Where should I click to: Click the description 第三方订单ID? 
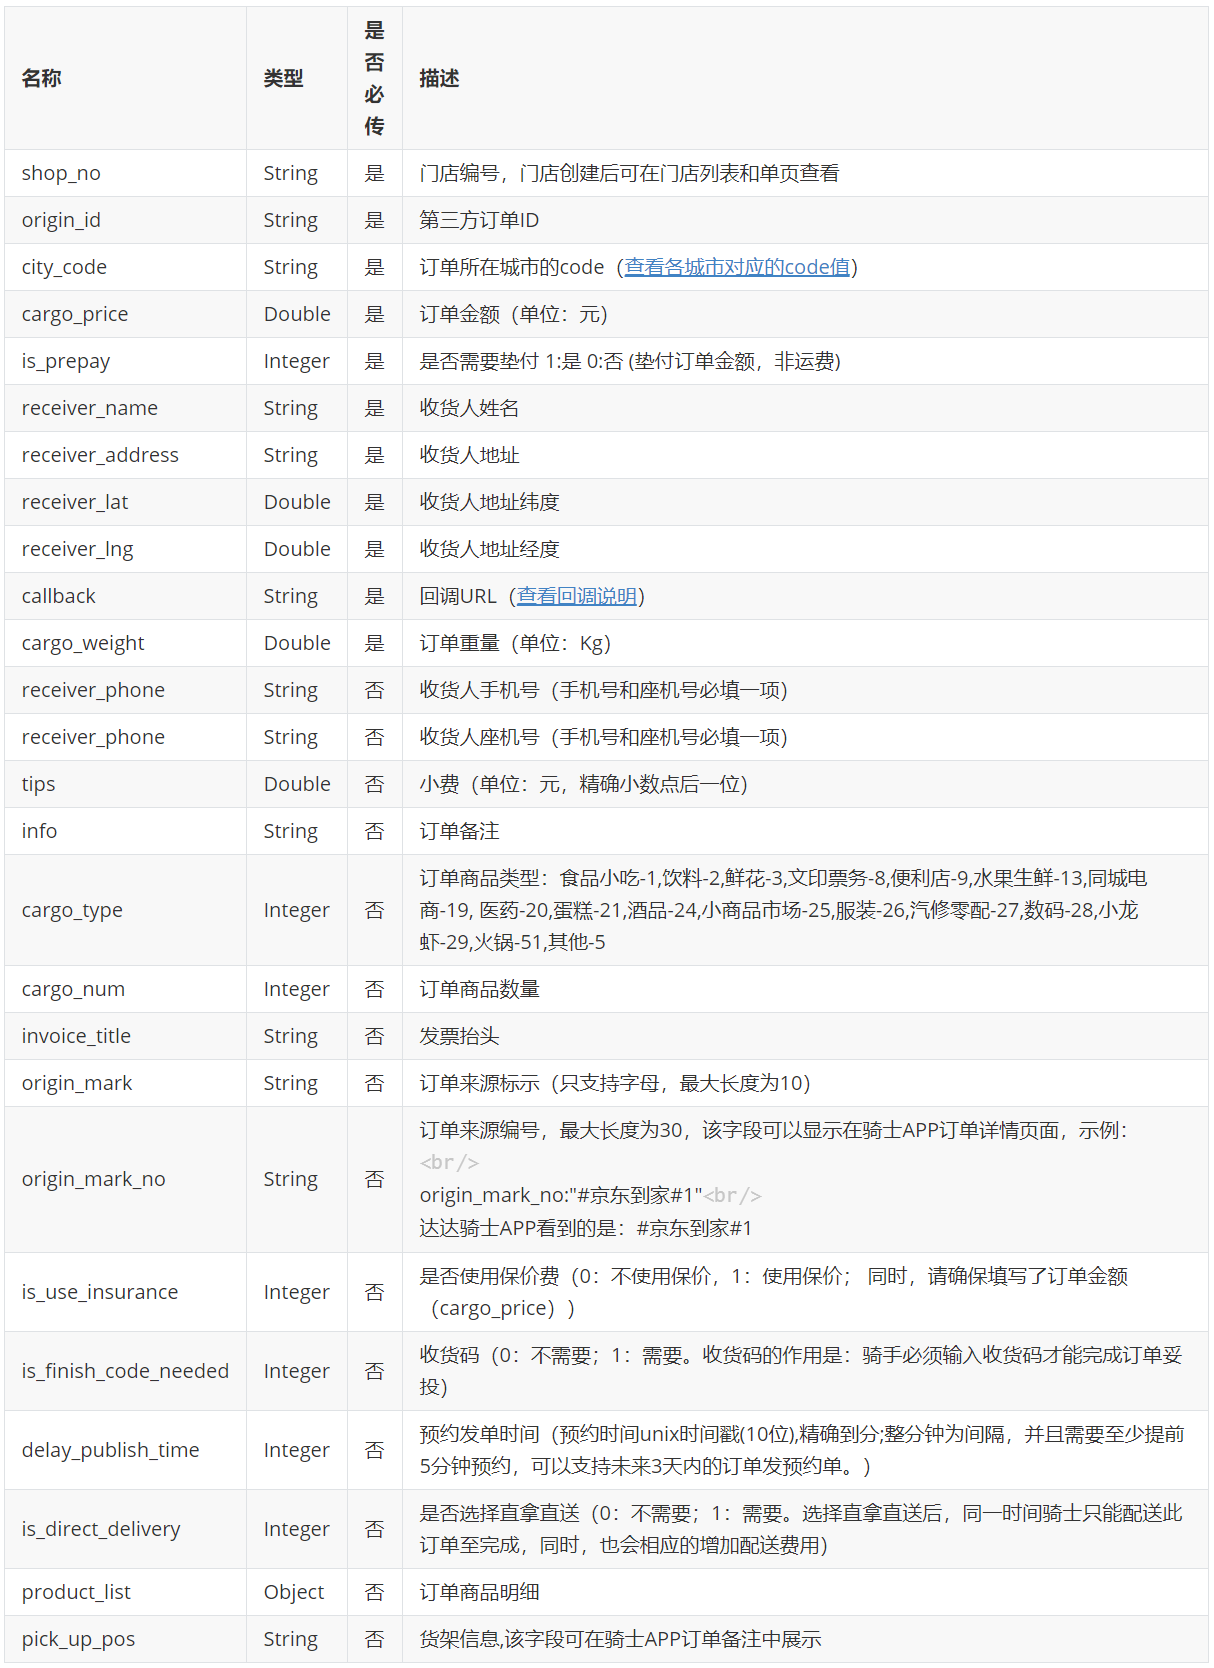(x=479, y=220)
